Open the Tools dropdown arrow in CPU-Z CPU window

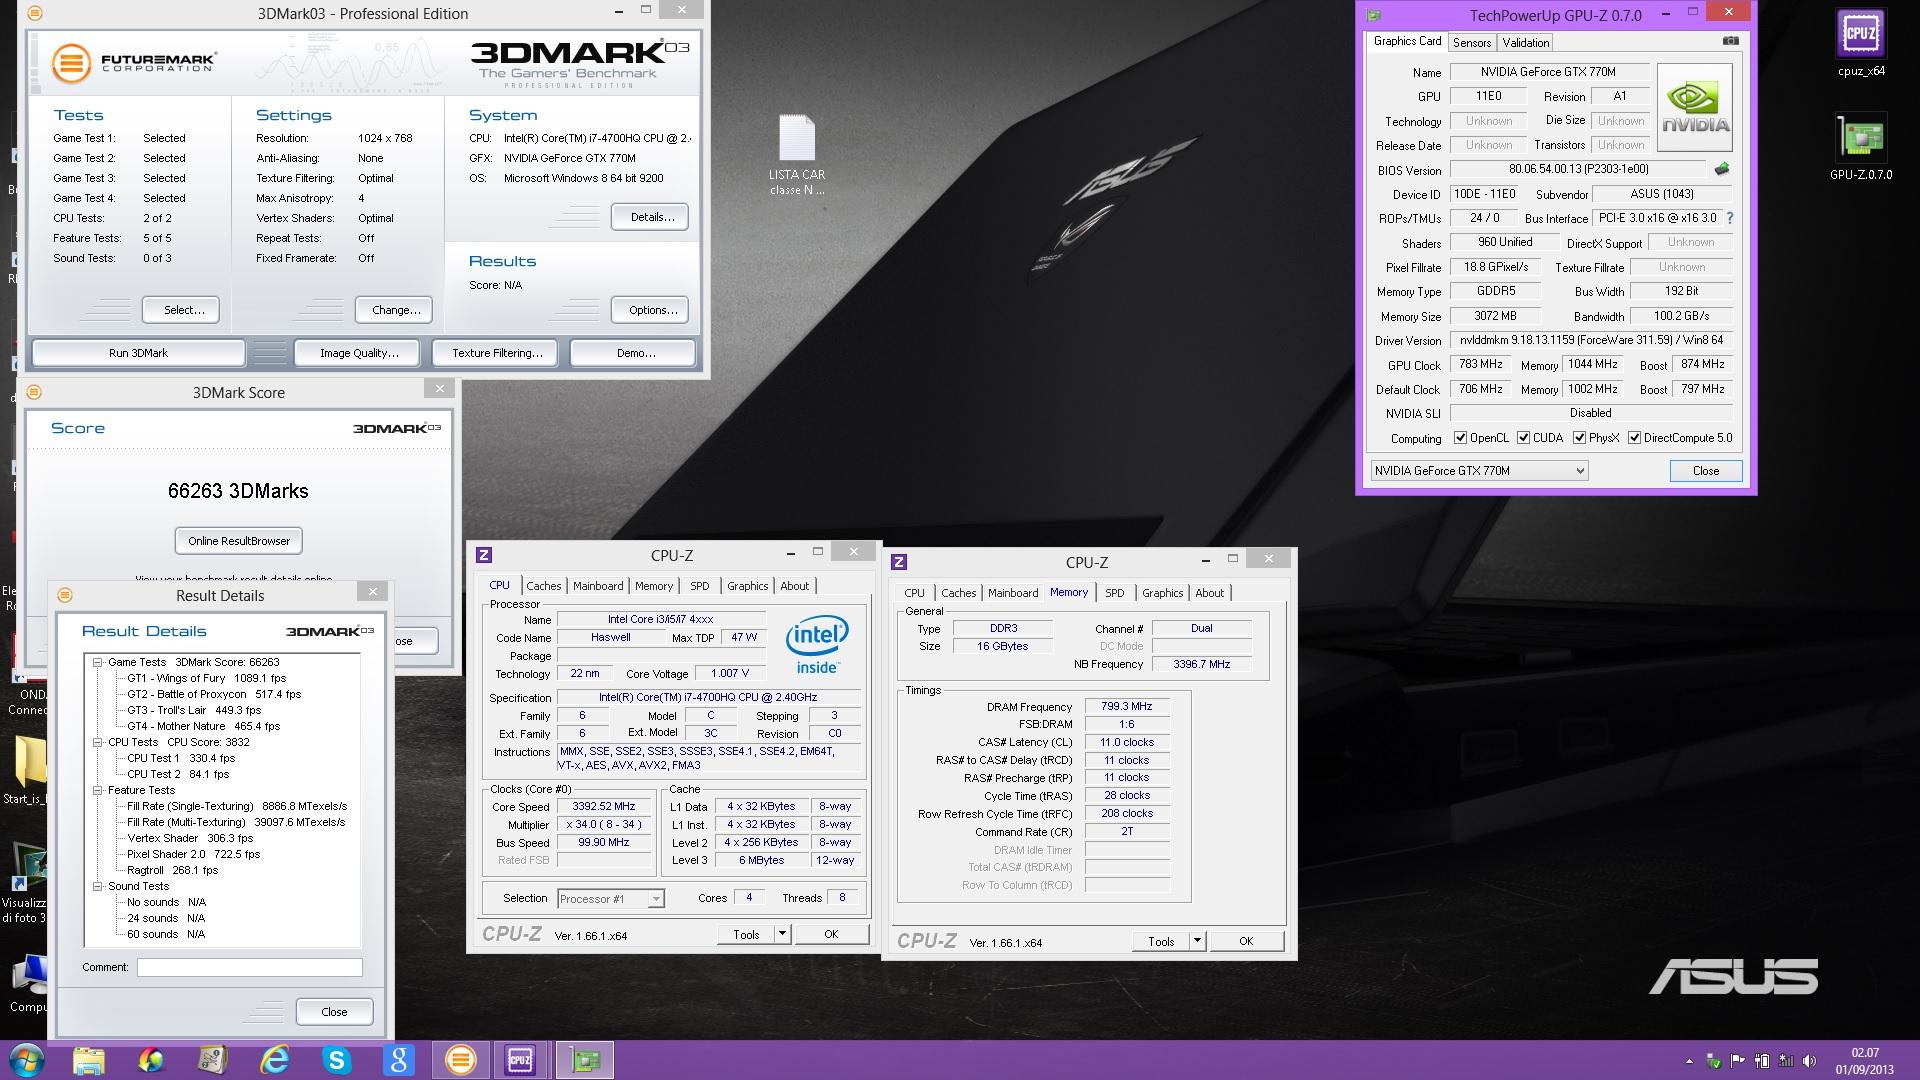[x=782, y=934]
